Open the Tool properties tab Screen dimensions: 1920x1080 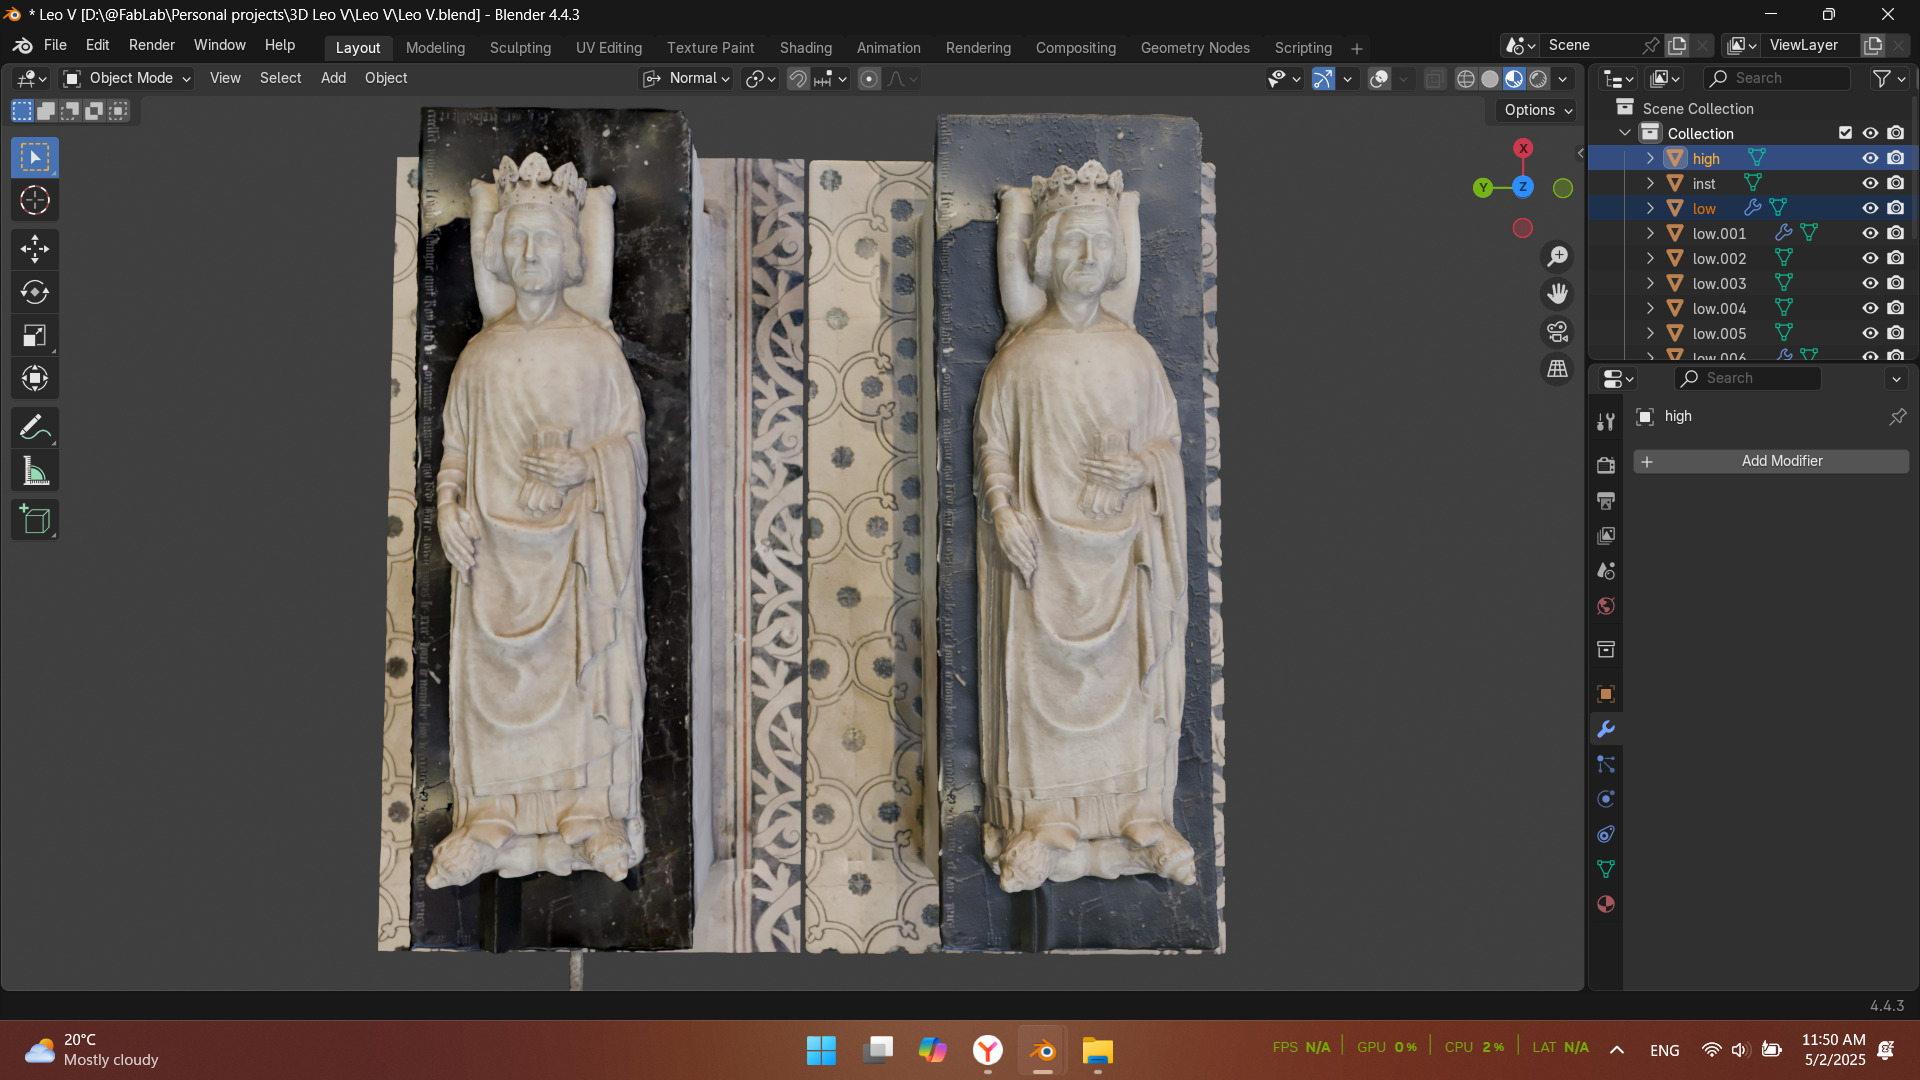pos(1606,422)
